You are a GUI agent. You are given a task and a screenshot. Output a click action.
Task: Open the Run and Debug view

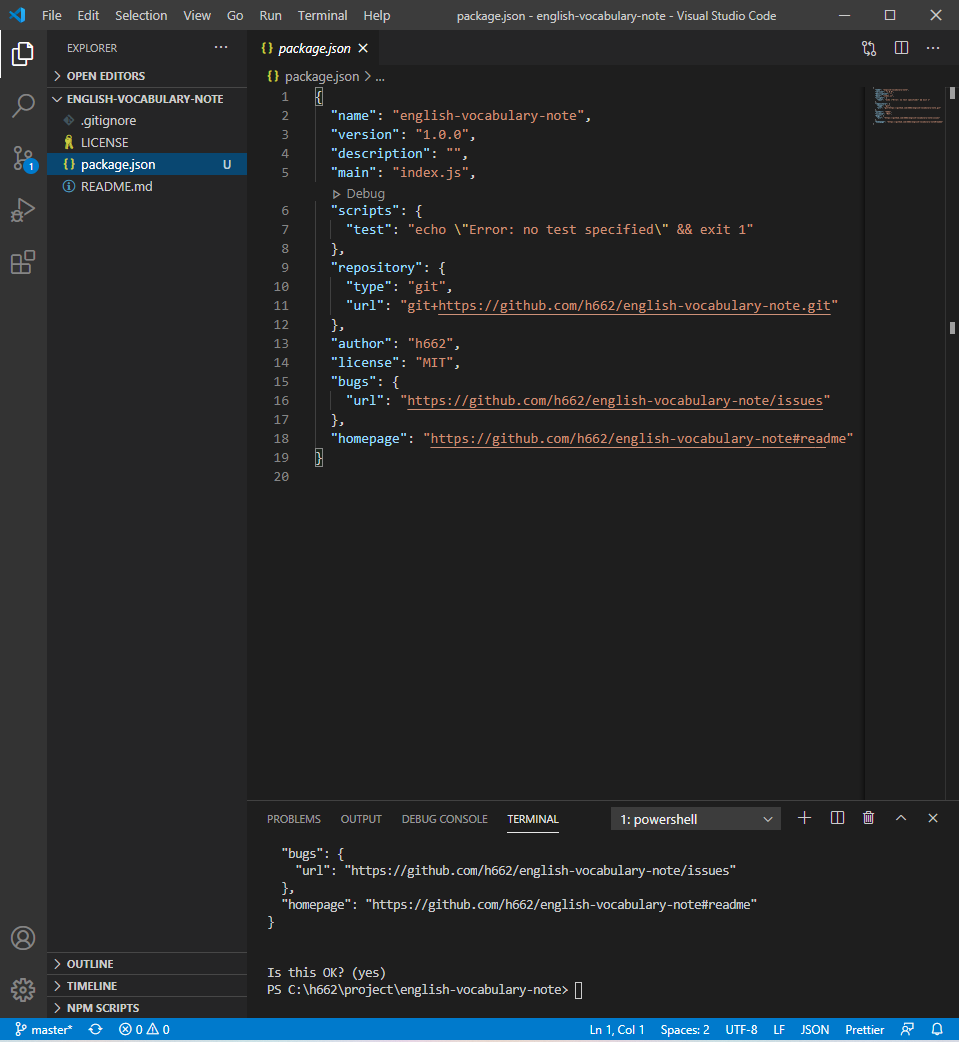point(23,211)
